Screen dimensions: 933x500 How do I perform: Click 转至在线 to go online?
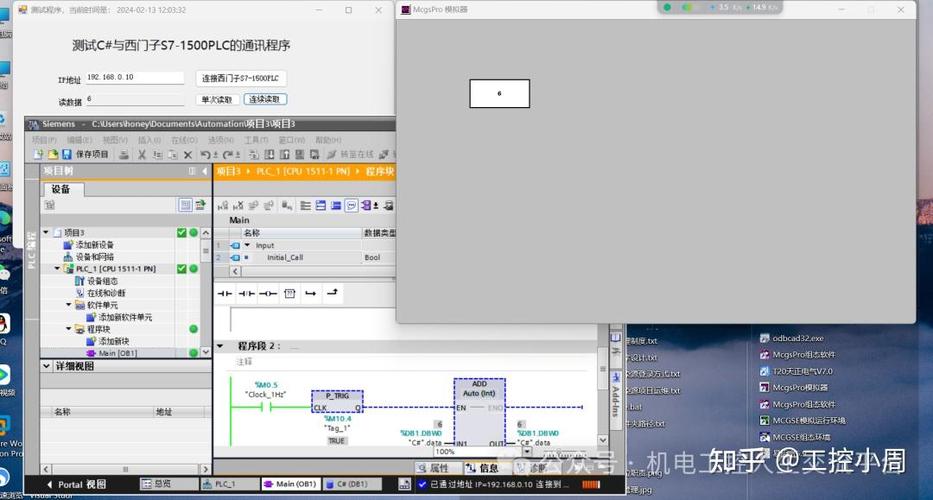pyautogui.click(x=351, y=155)
